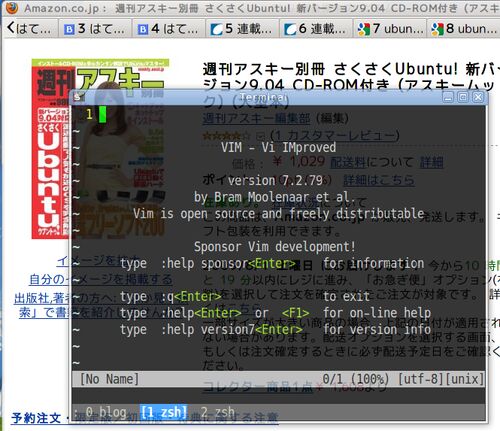Click the ":help version7<Enter>" text

pos(231,330)
